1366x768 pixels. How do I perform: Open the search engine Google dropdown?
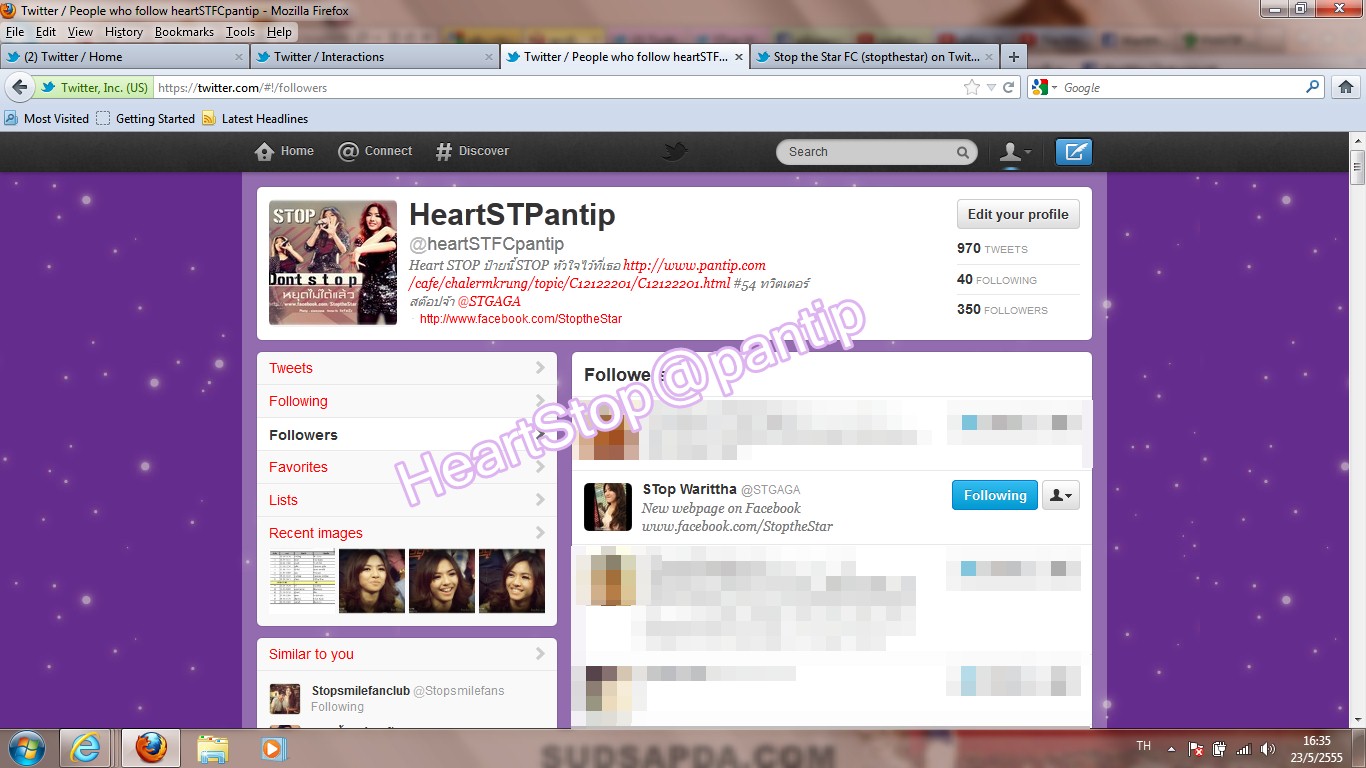point(1045,87)
